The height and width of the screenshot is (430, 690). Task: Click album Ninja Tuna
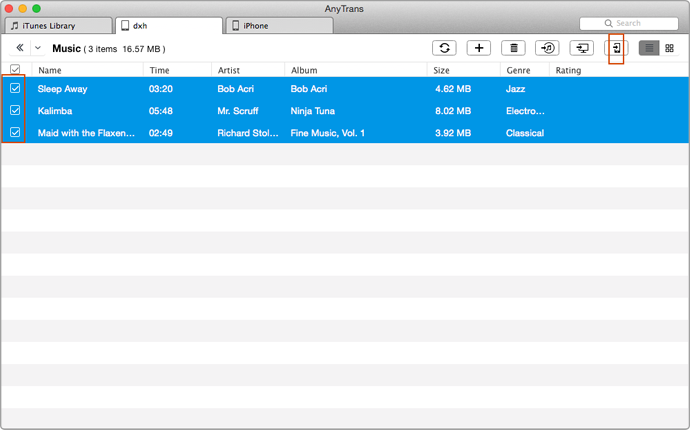click(312, 111)
